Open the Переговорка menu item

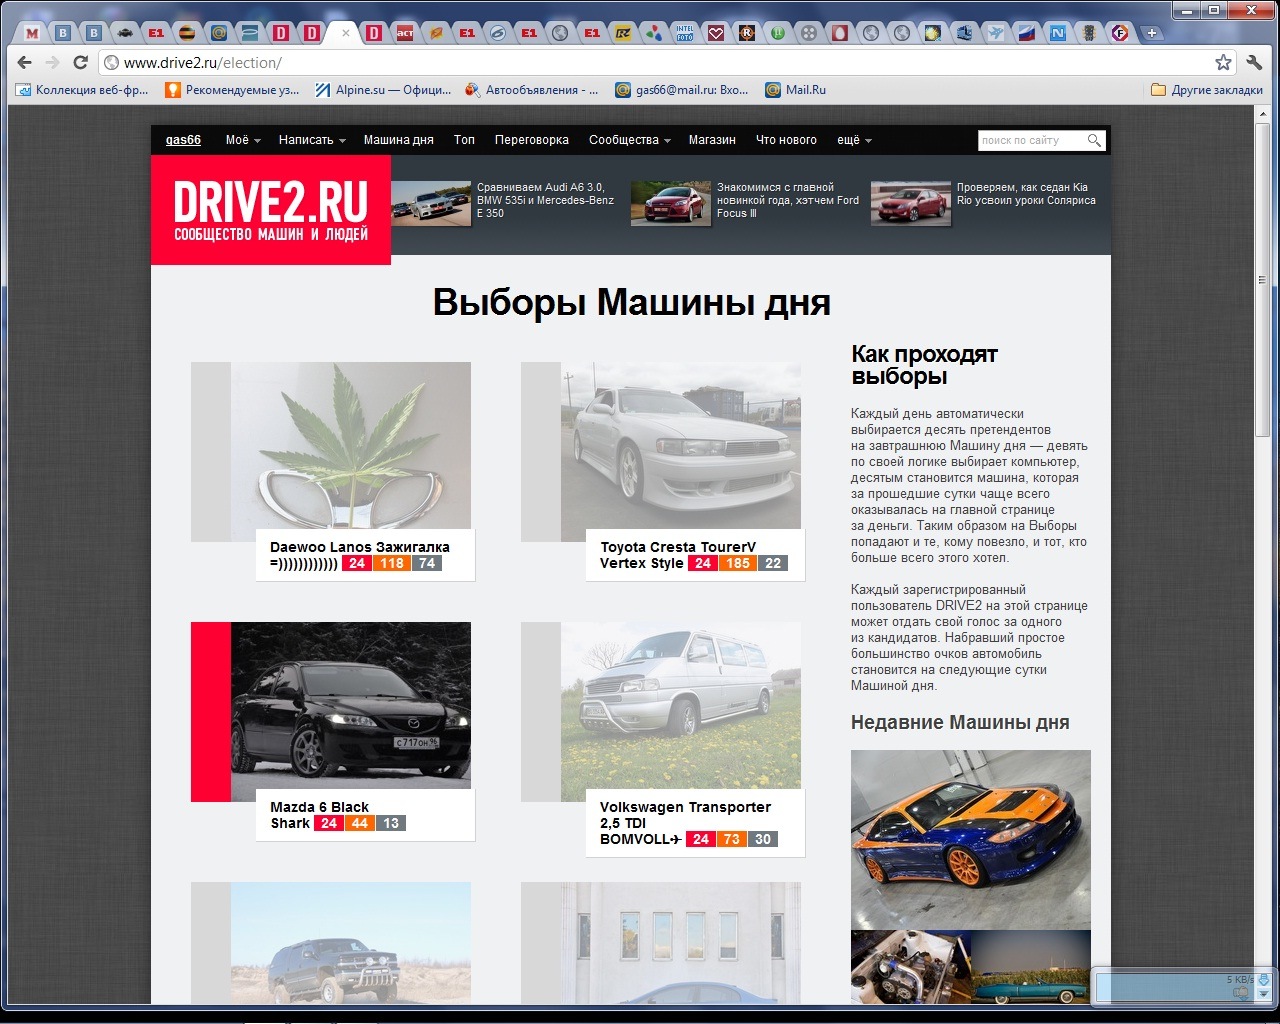coord(531,140)
